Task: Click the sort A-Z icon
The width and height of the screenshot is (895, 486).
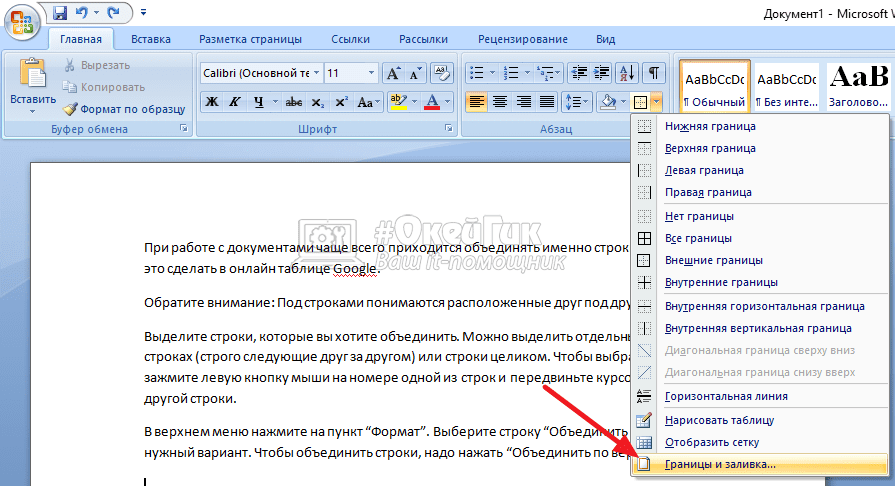Action: click(627, 73)
